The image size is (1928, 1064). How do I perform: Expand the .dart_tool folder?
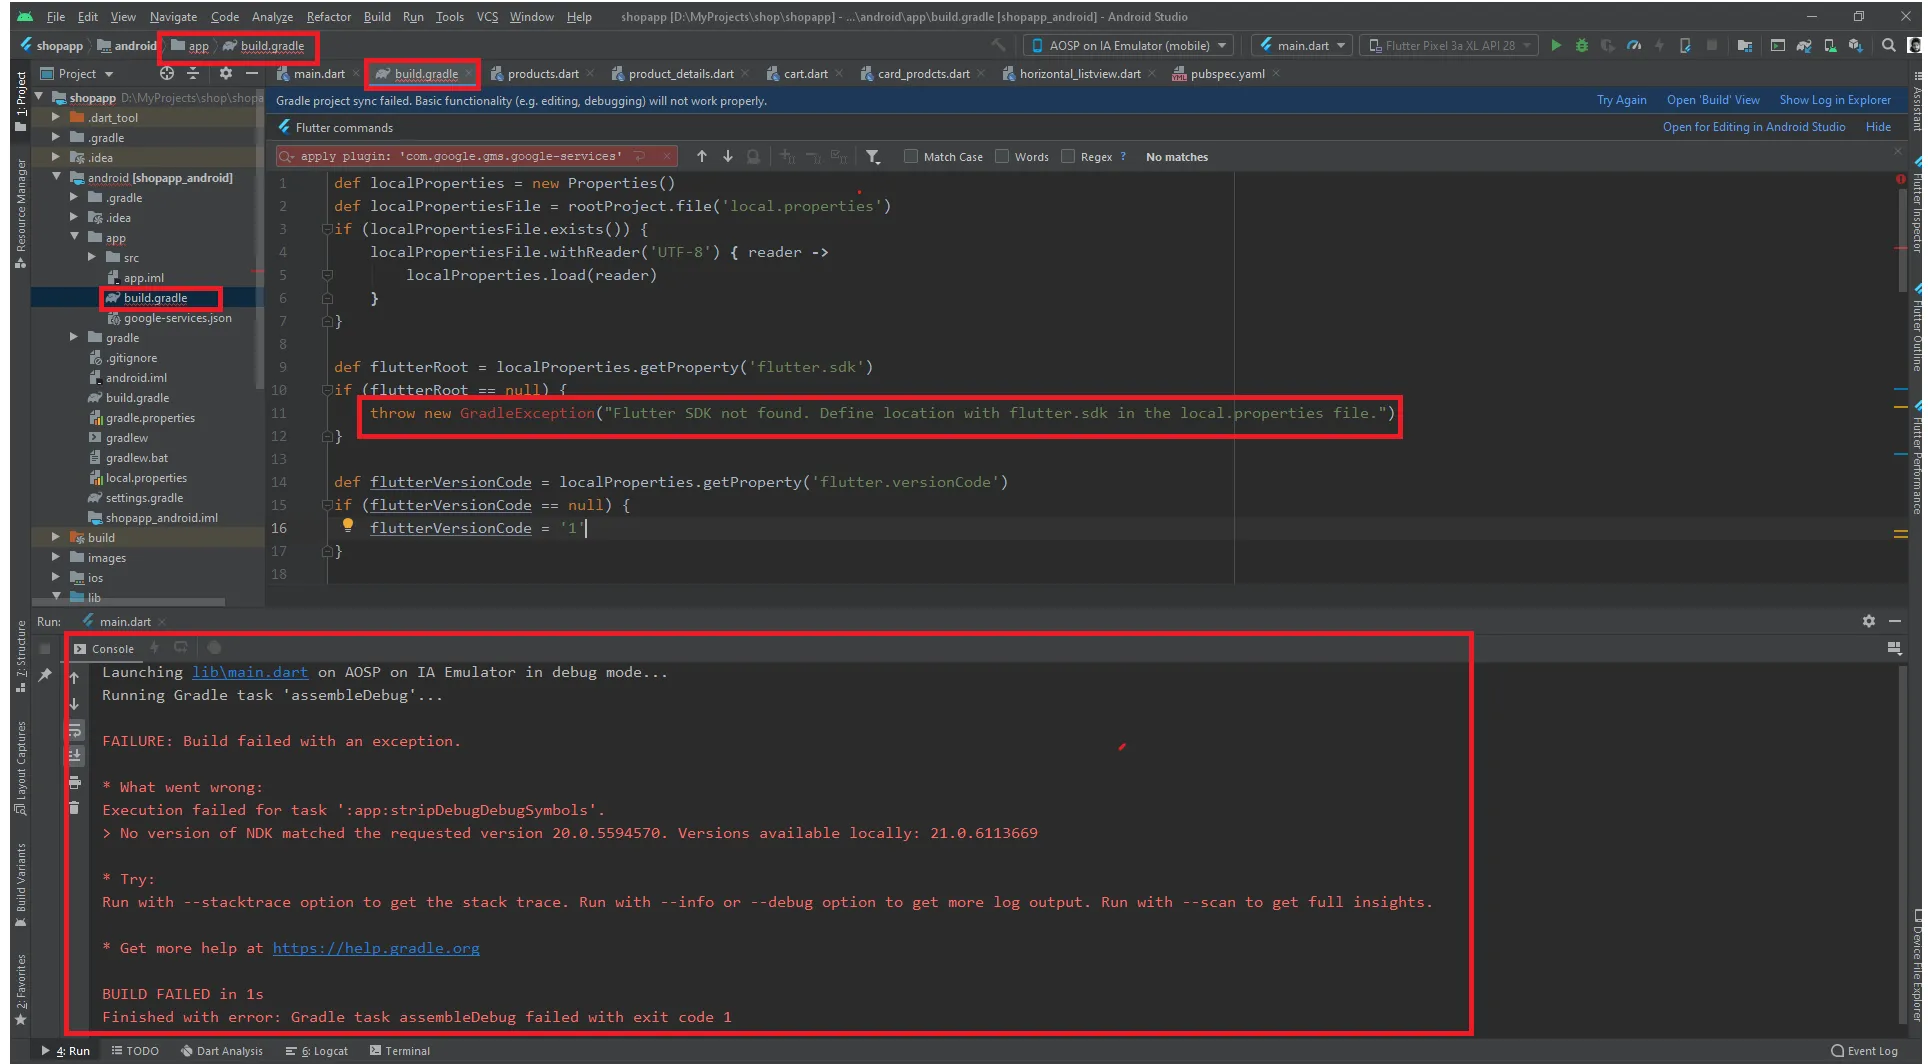click(56, 117)
